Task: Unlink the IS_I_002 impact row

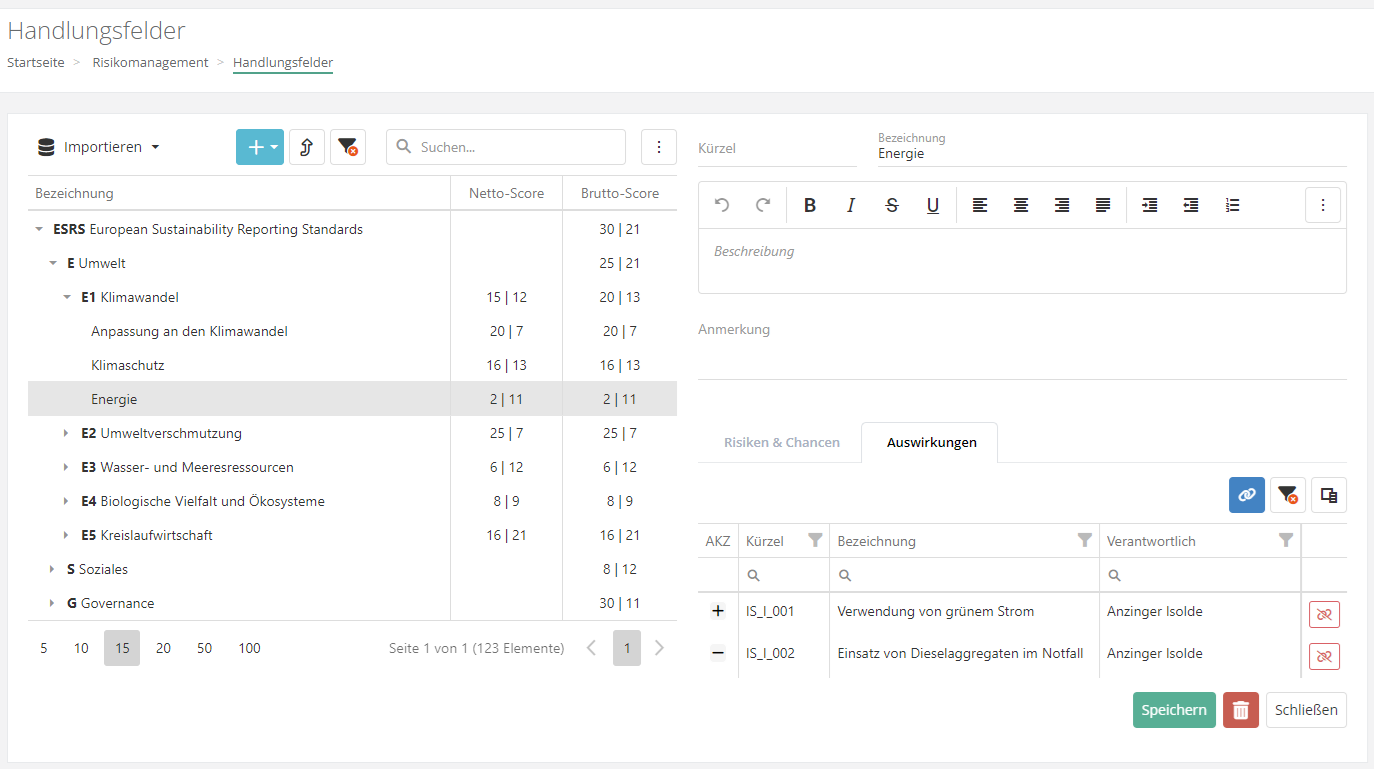Action: pos(1324,656)
